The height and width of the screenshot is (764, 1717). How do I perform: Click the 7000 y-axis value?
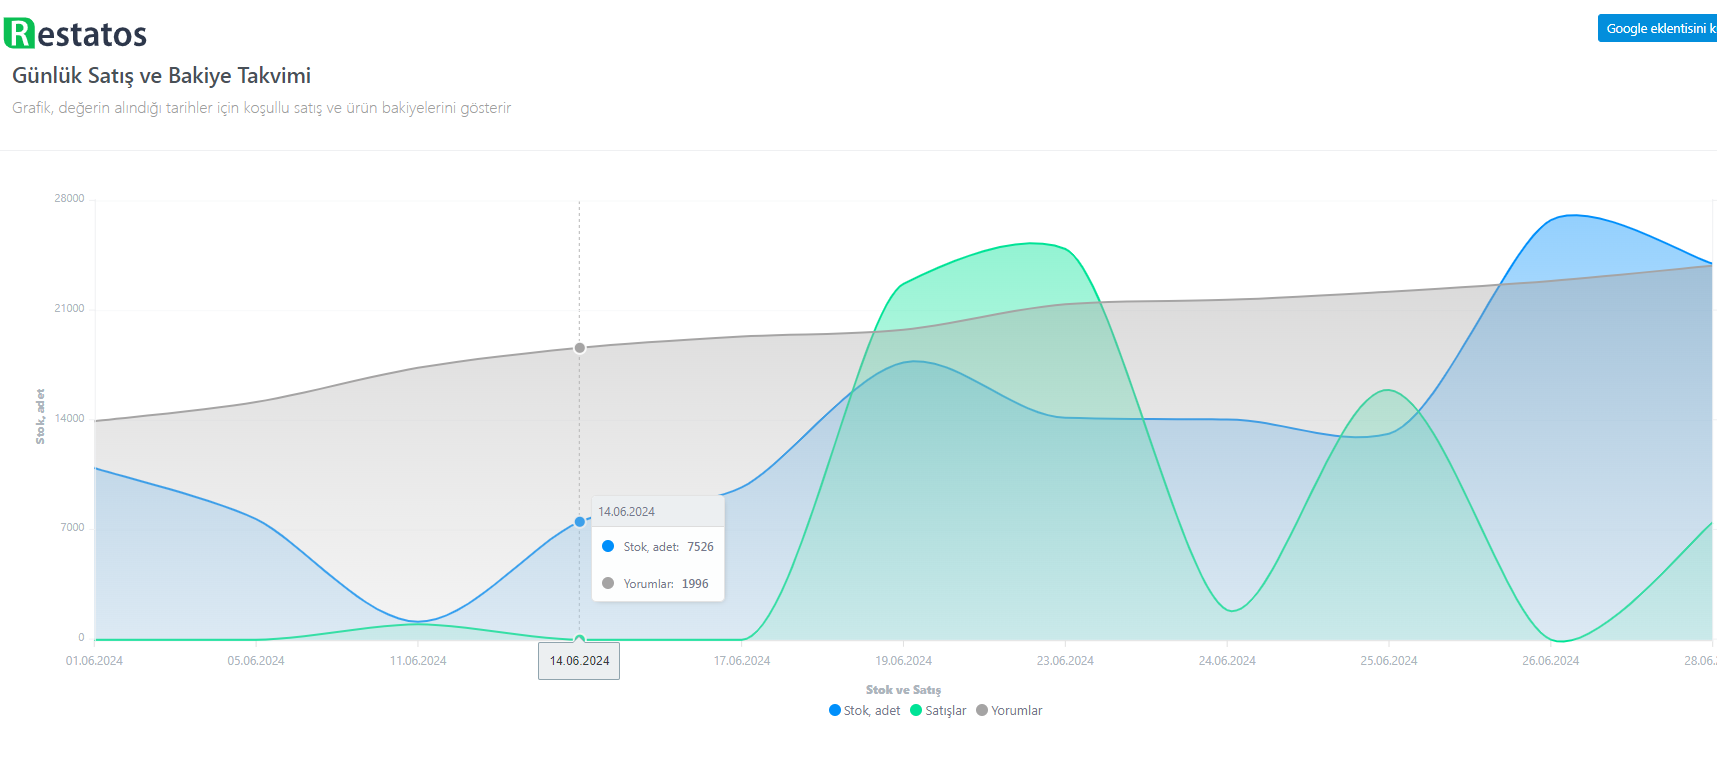pos(72,528)
